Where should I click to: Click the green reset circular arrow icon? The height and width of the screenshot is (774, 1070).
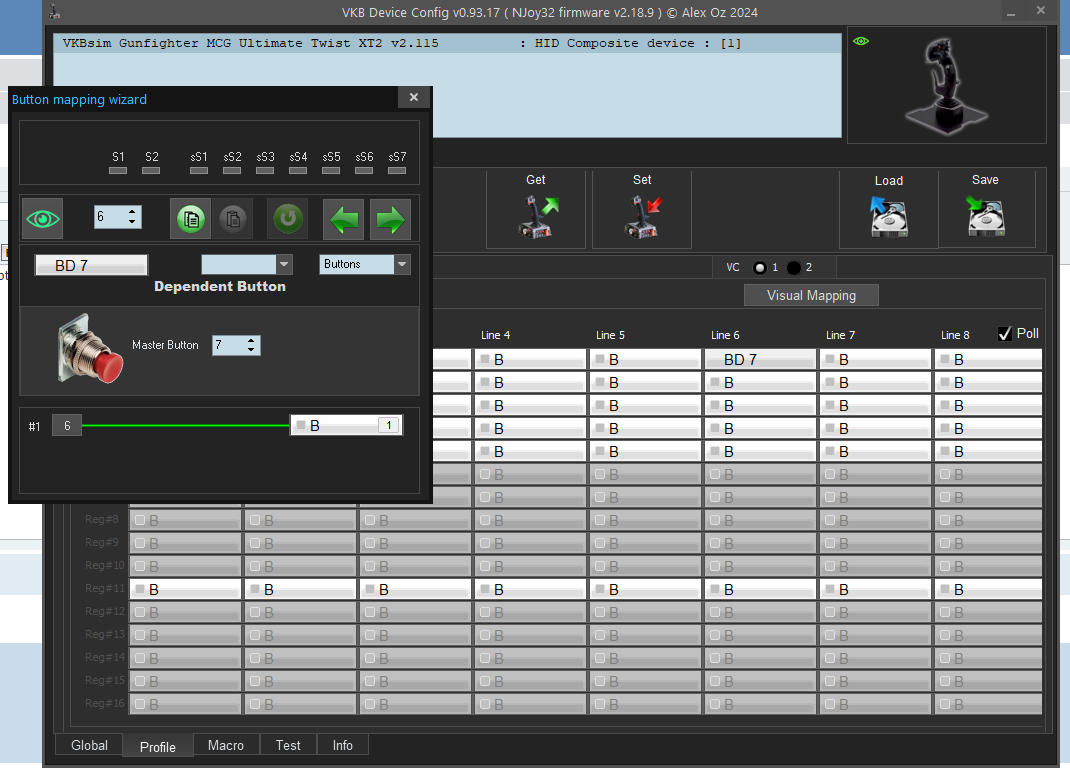tap(287, 219)
